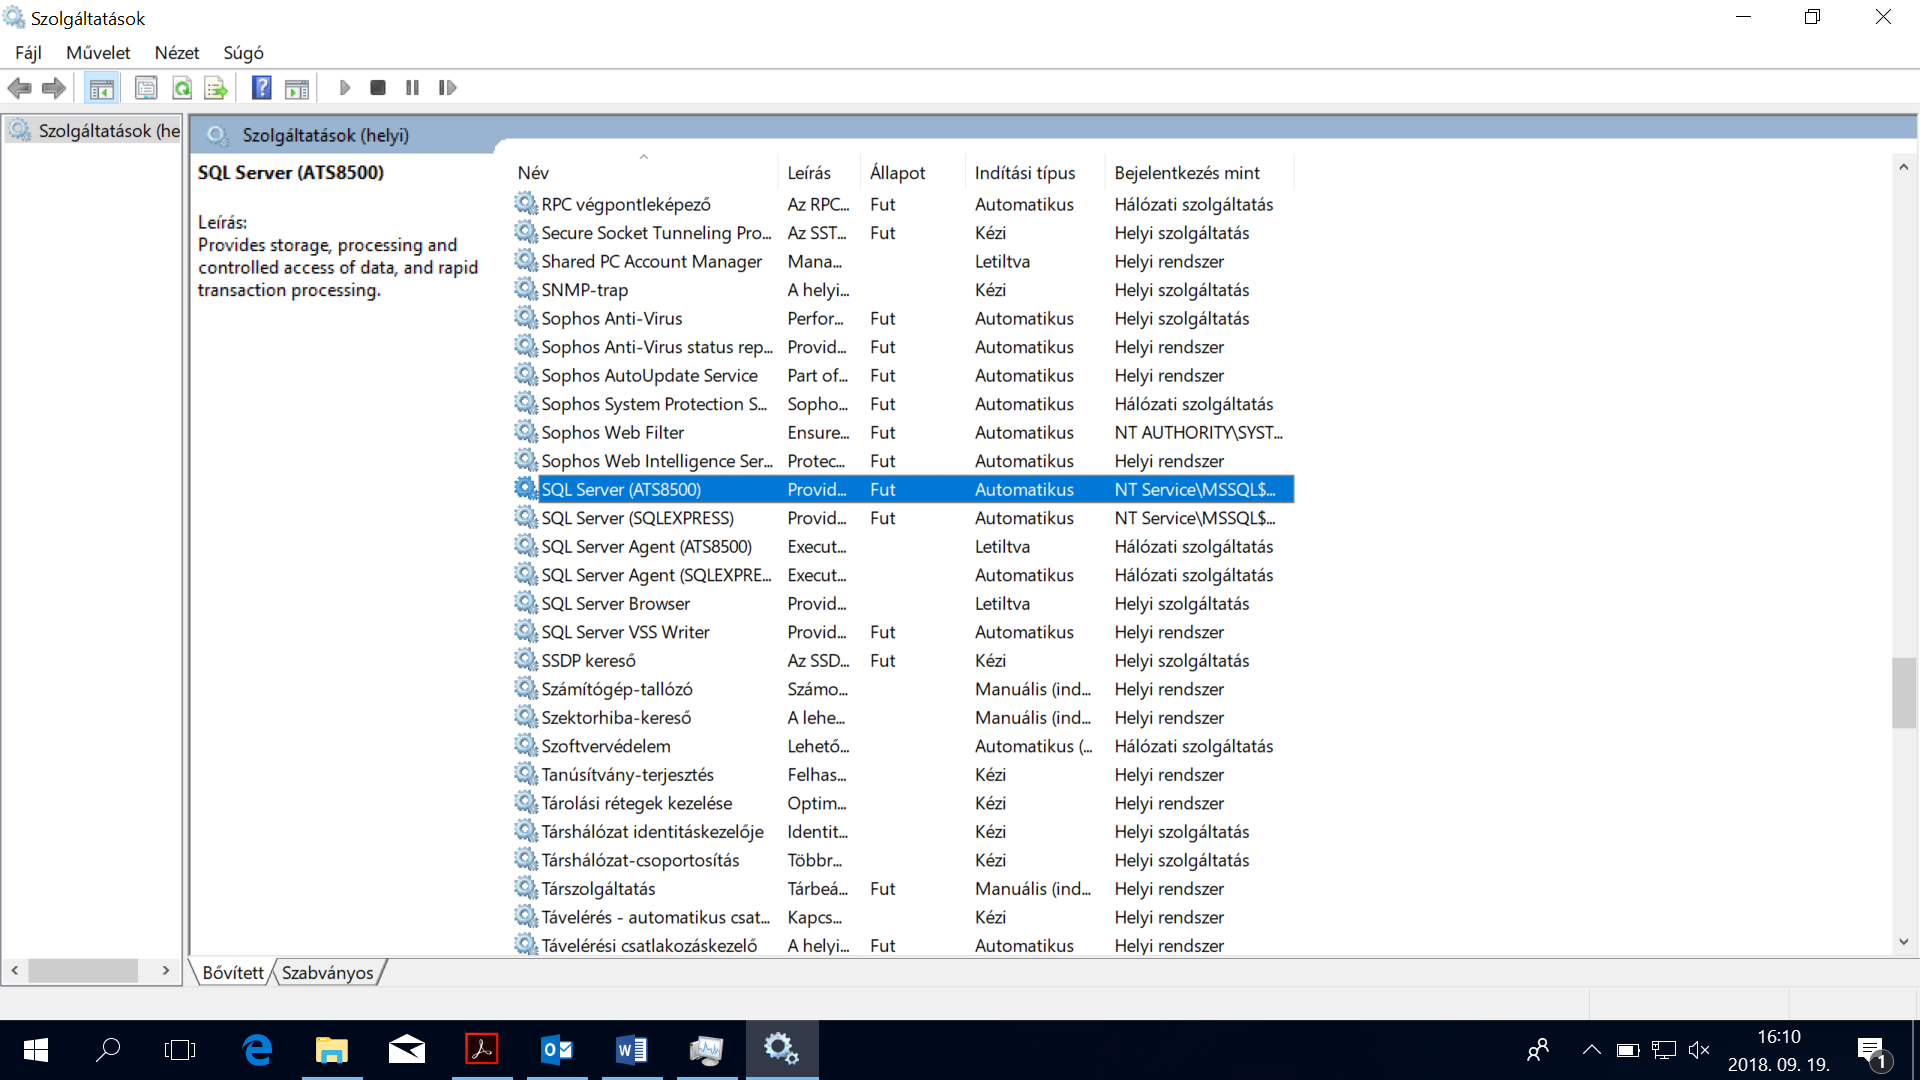
Task: Select the SQL Server Browser service
Action: point(903,603)
